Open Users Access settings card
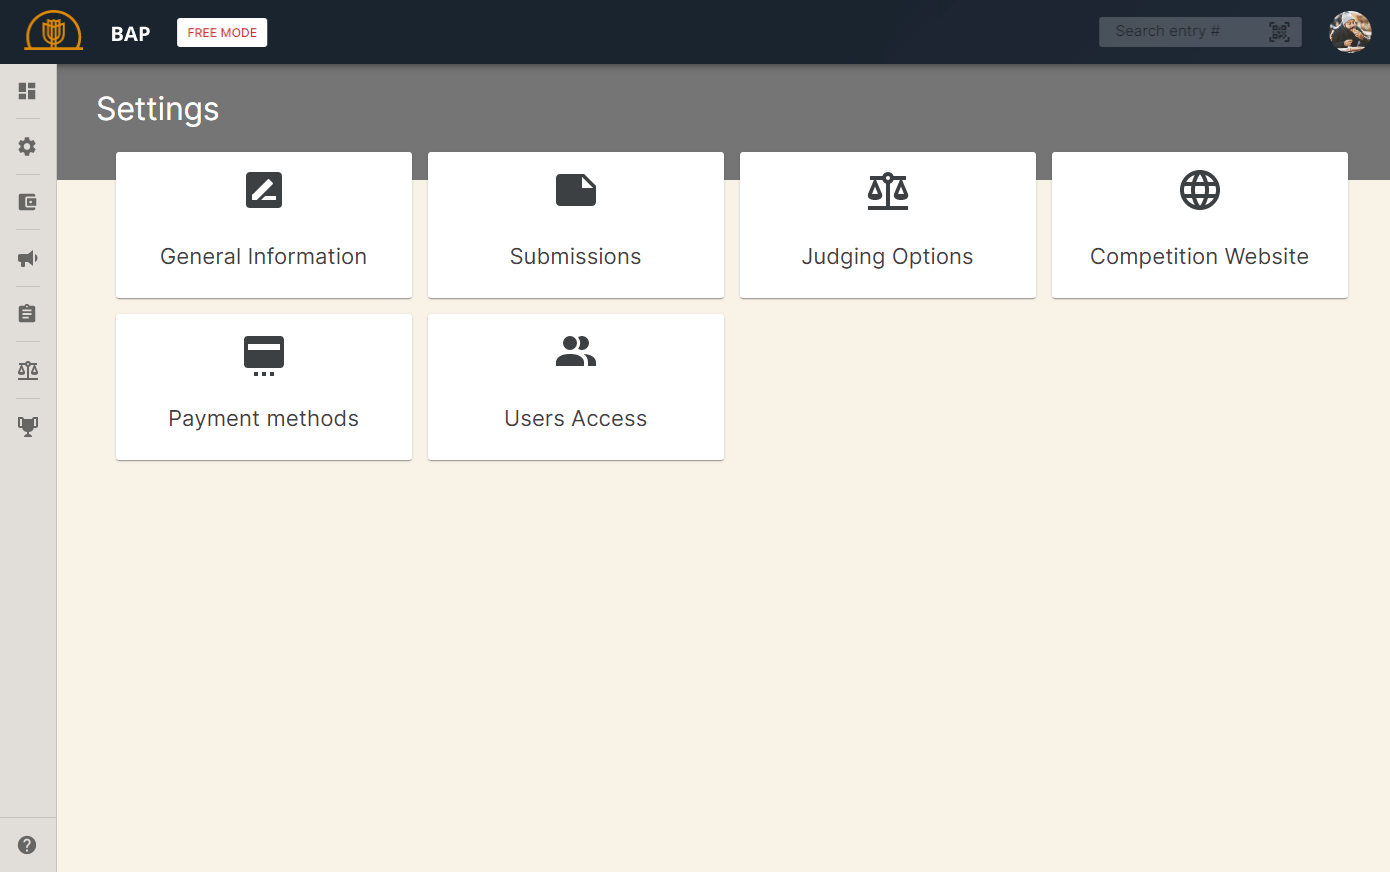Image resolution: width=1390 pixels, height=872 pixels. point(576,387)
